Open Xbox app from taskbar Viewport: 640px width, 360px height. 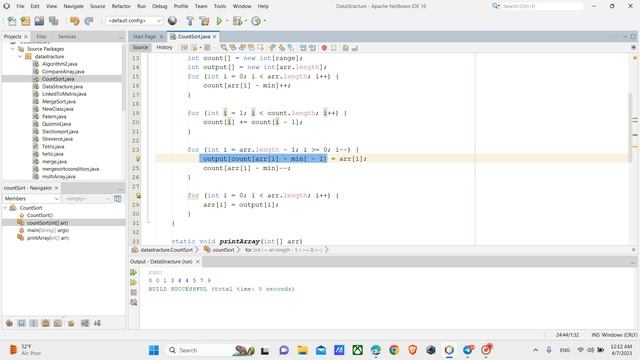[358, 350]
